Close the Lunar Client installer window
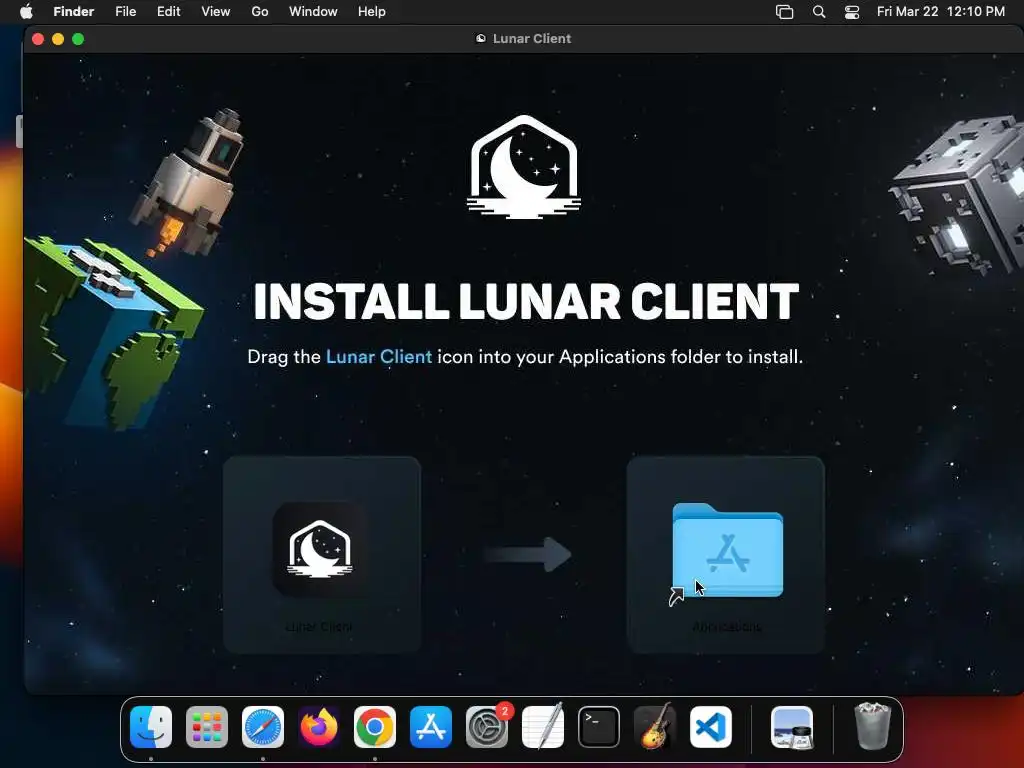The image size is (1024, 768). pos(38,39)
